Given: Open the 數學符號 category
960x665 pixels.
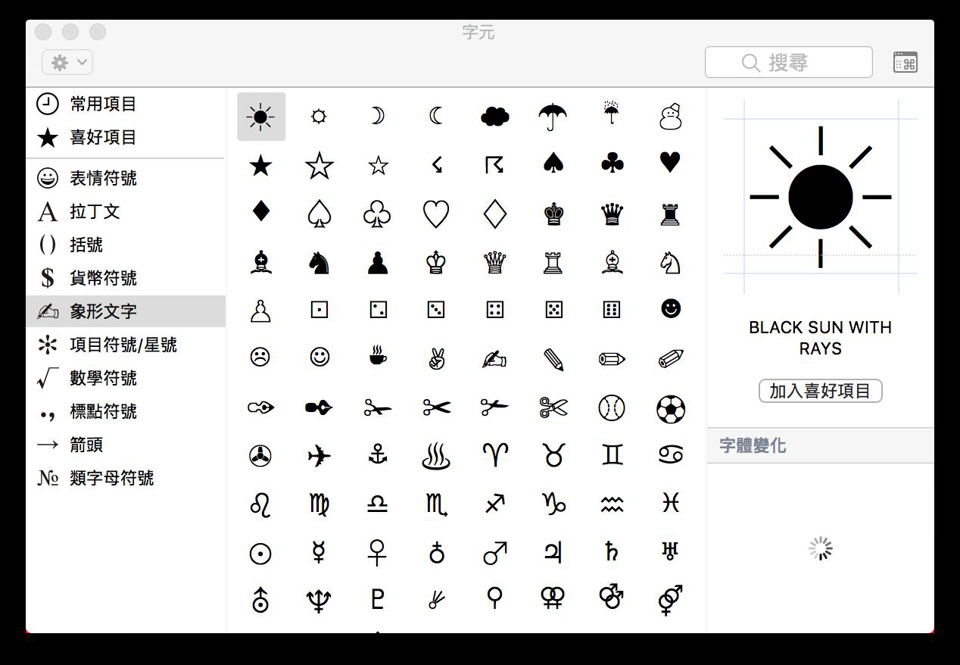Looking at the screenshot, I should [102, 378].
